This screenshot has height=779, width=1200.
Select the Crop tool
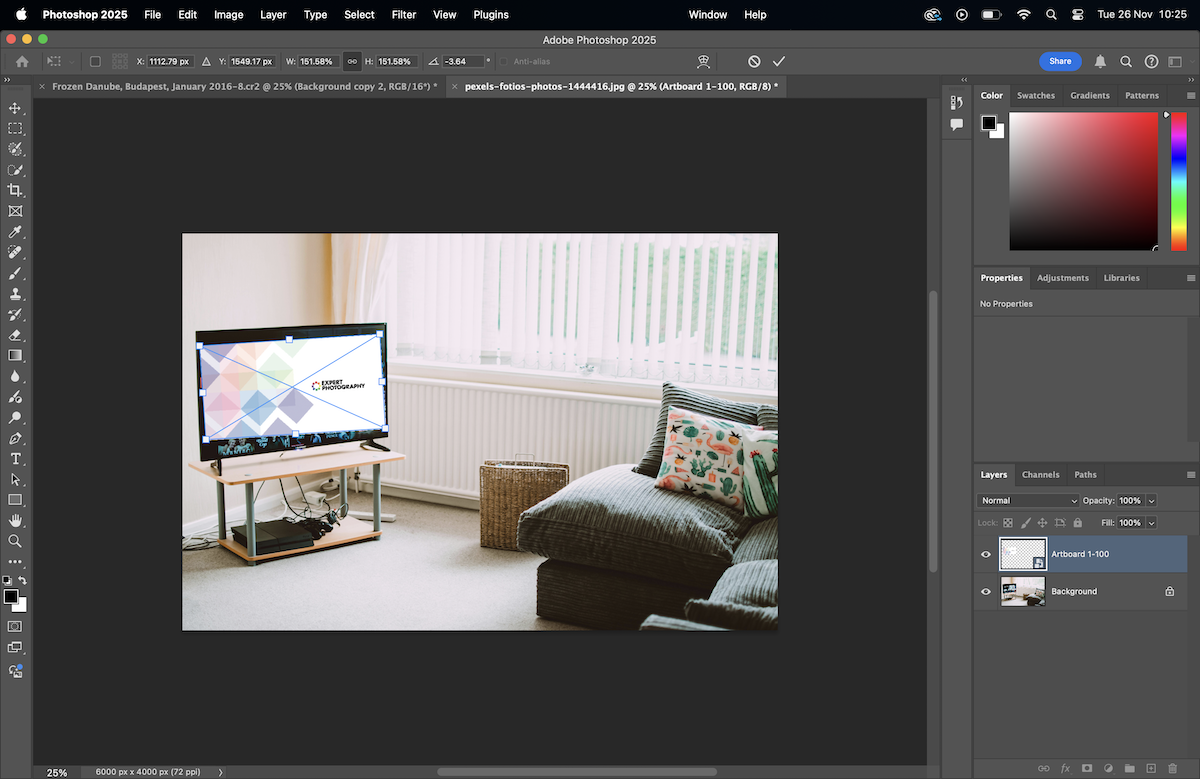click(x=15, y=190)
